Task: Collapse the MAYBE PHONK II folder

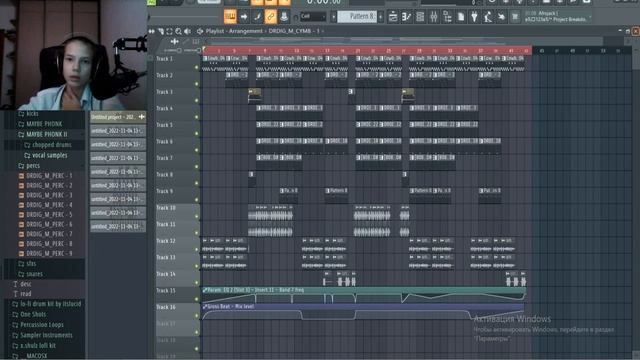Action: [x=43, y=134]
